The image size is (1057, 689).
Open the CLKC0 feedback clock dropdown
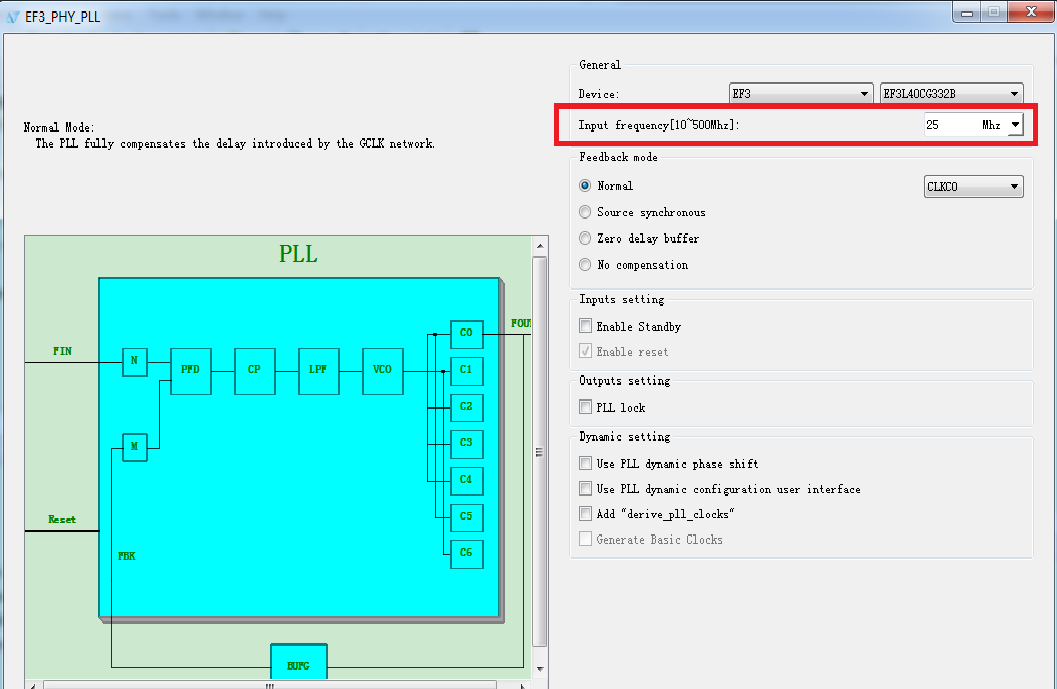(972, 187)
